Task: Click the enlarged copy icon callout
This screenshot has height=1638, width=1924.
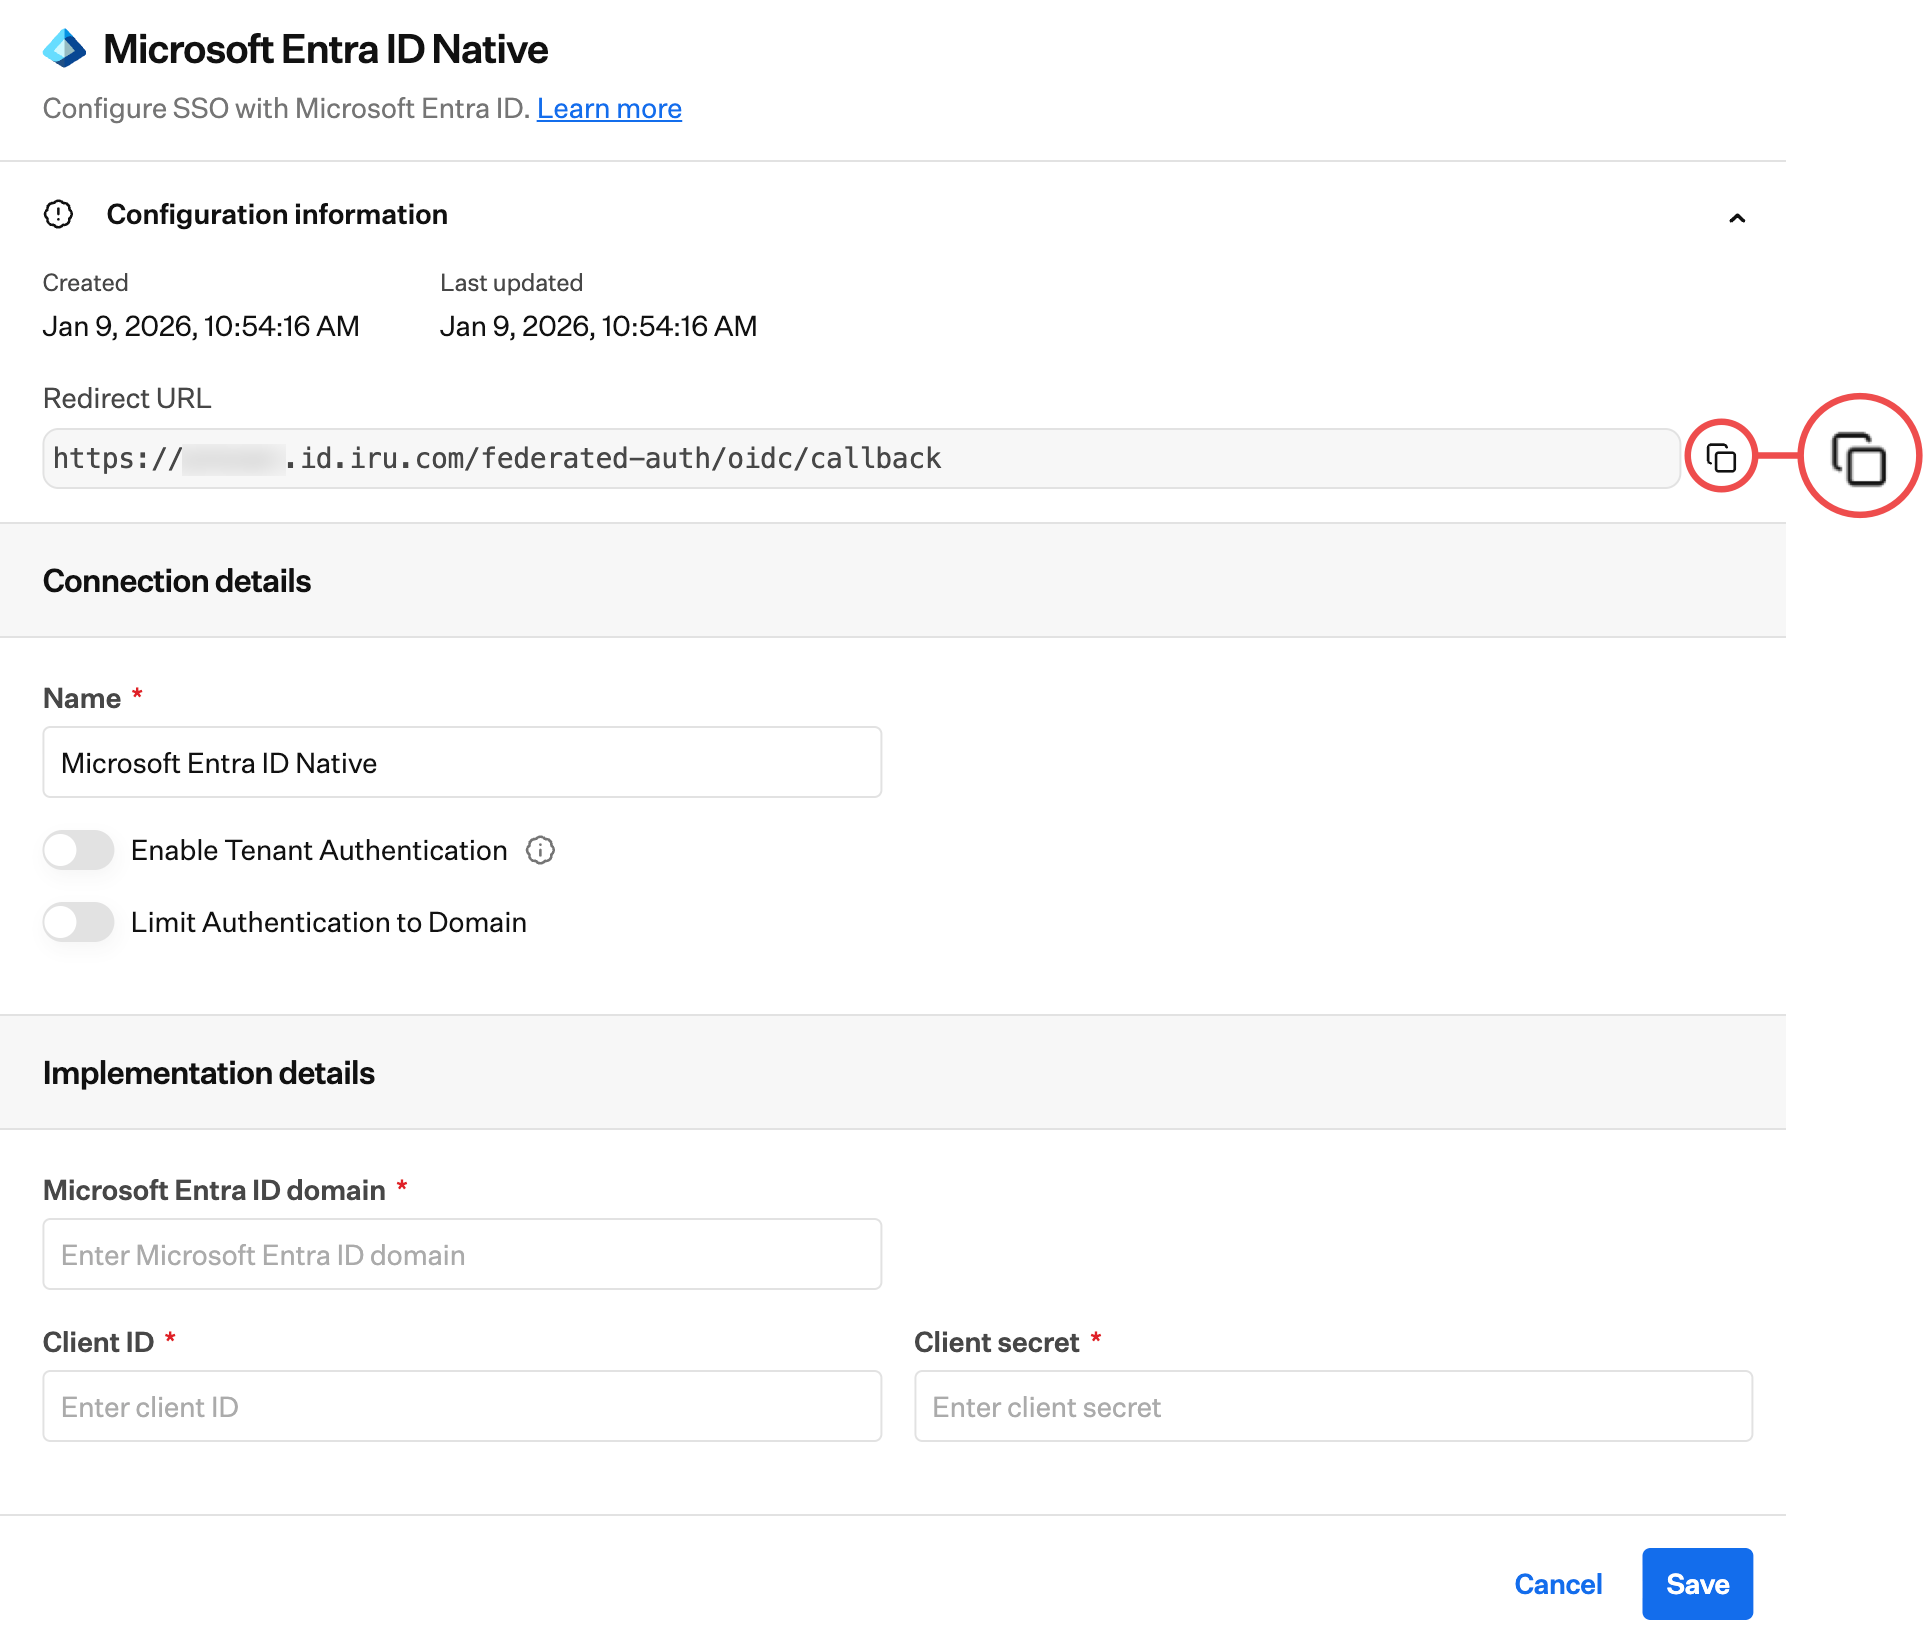Action: click(x=1858, y=458)
